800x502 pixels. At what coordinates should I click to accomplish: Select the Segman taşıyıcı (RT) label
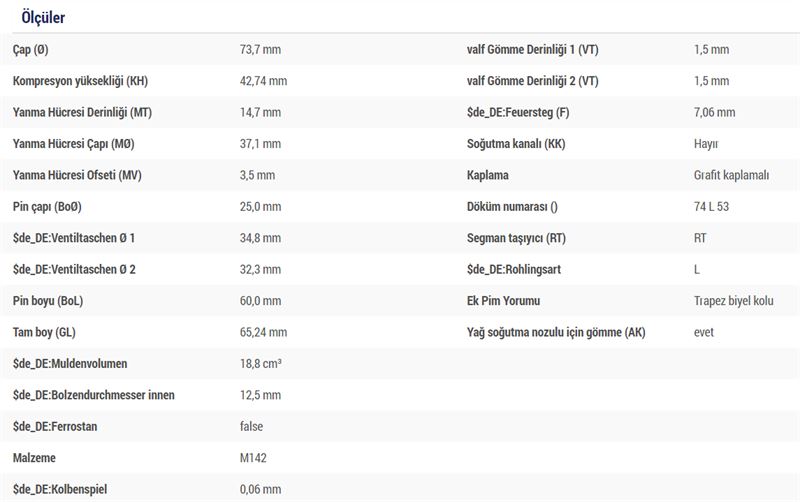516,238
